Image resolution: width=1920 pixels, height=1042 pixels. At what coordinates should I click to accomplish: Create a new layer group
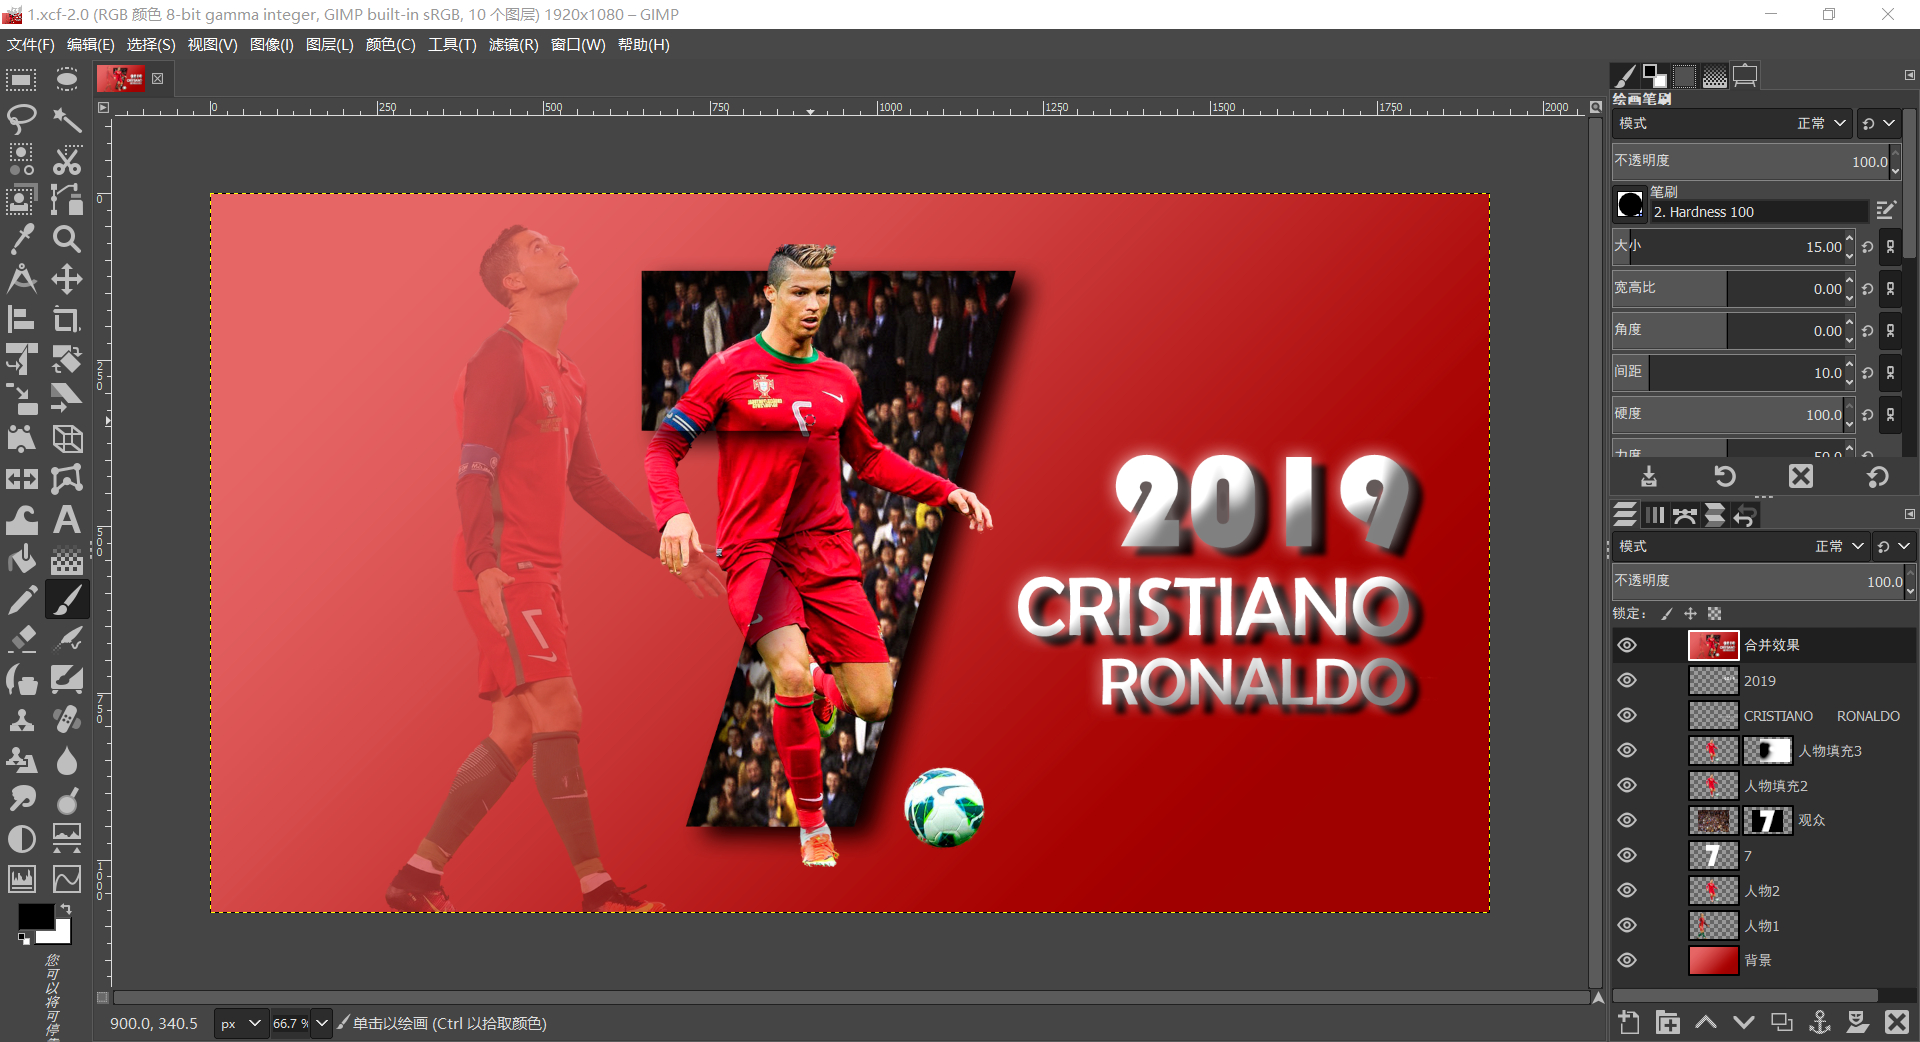coord(1667,1022)
